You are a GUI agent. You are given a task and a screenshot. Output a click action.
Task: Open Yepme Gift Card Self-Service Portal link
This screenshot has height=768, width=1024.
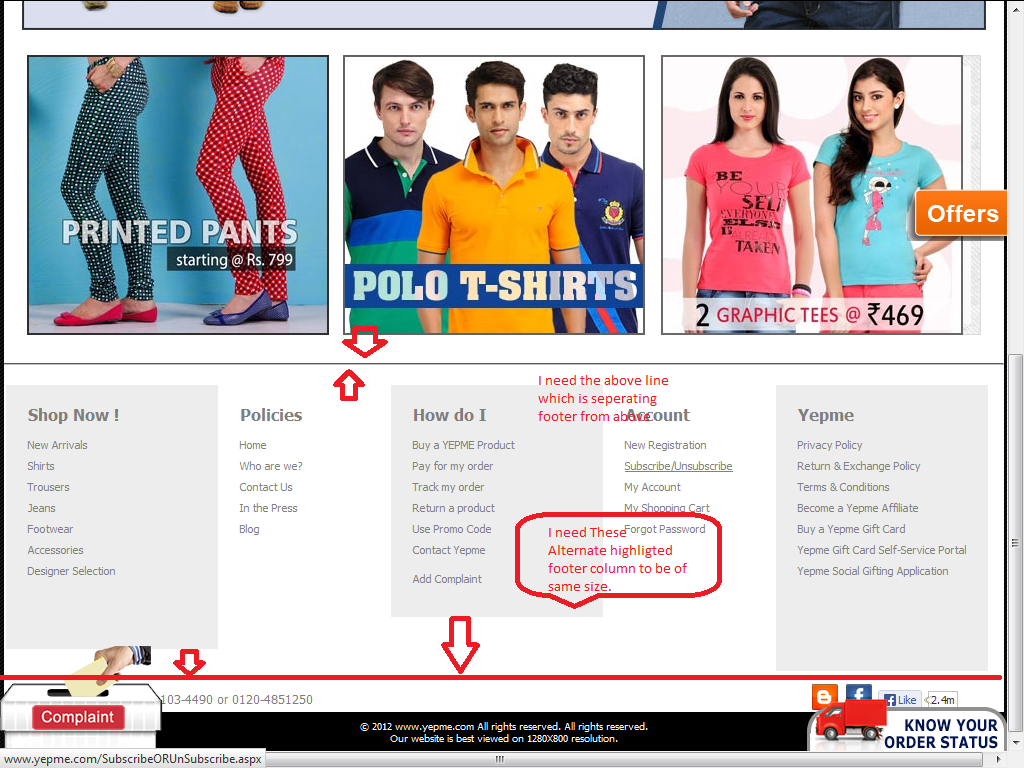tap(882, 550)
